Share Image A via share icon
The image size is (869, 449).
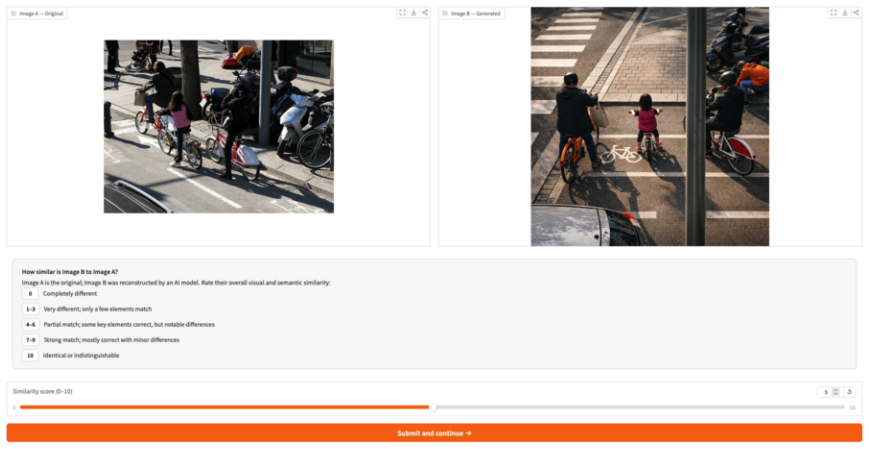tap(425, 13)
